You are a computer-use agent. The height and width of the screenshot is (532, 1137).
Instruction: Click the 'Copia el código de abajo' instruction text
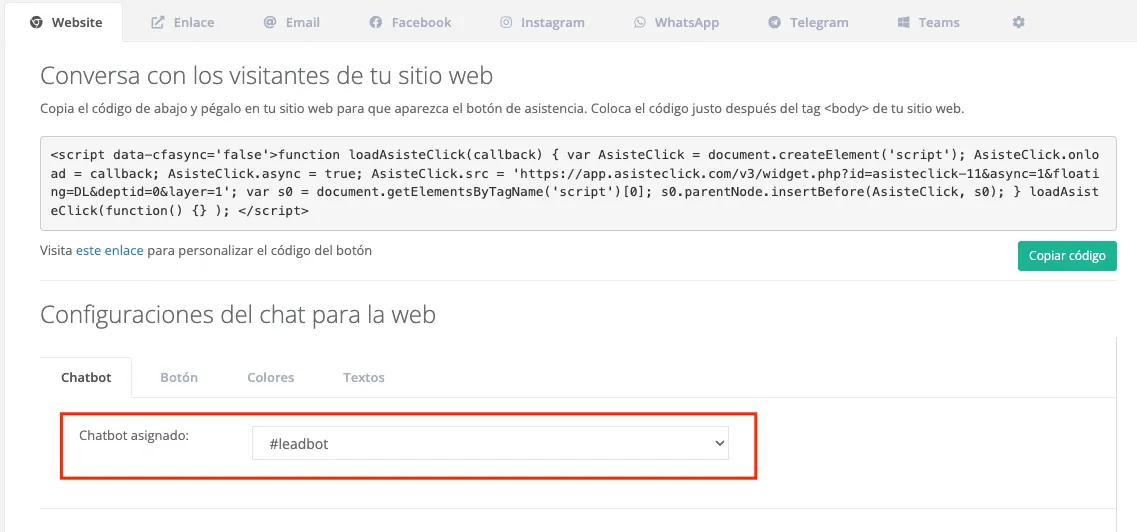coord(502,110)
